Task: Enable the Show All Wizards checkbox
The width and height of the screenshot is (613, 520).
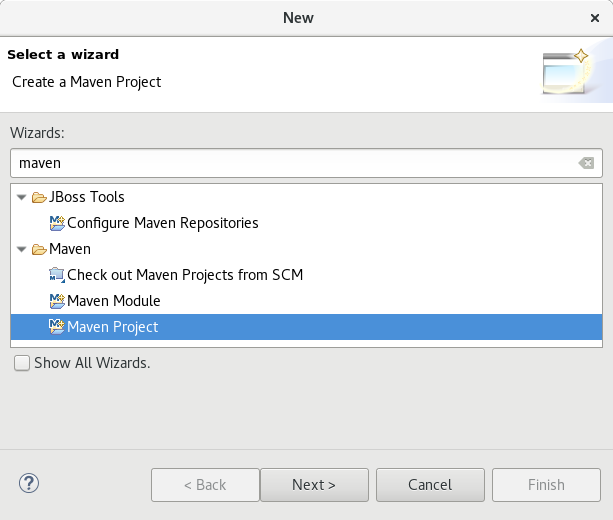Action: (x=22, y=364)
